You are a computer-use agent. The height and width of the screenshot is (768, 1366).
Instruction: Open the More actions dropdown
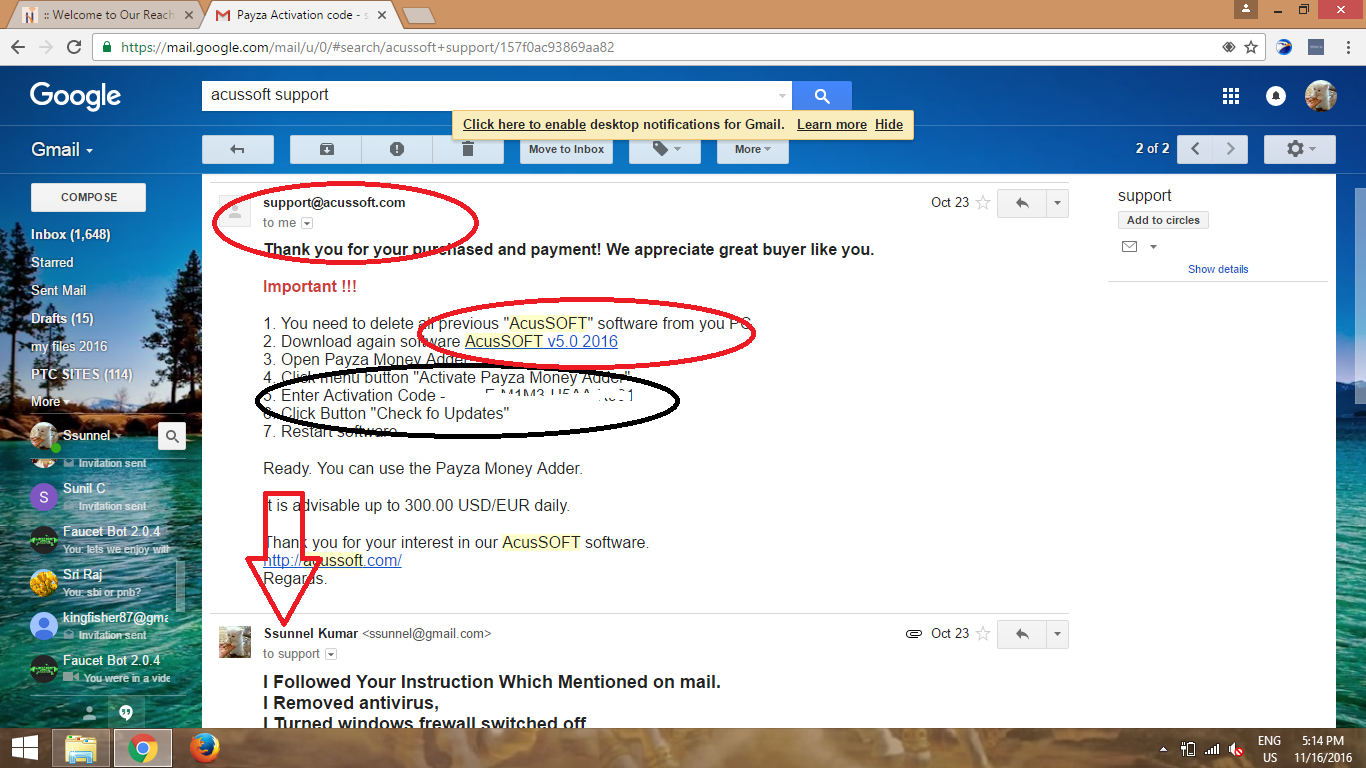(752, 149)
